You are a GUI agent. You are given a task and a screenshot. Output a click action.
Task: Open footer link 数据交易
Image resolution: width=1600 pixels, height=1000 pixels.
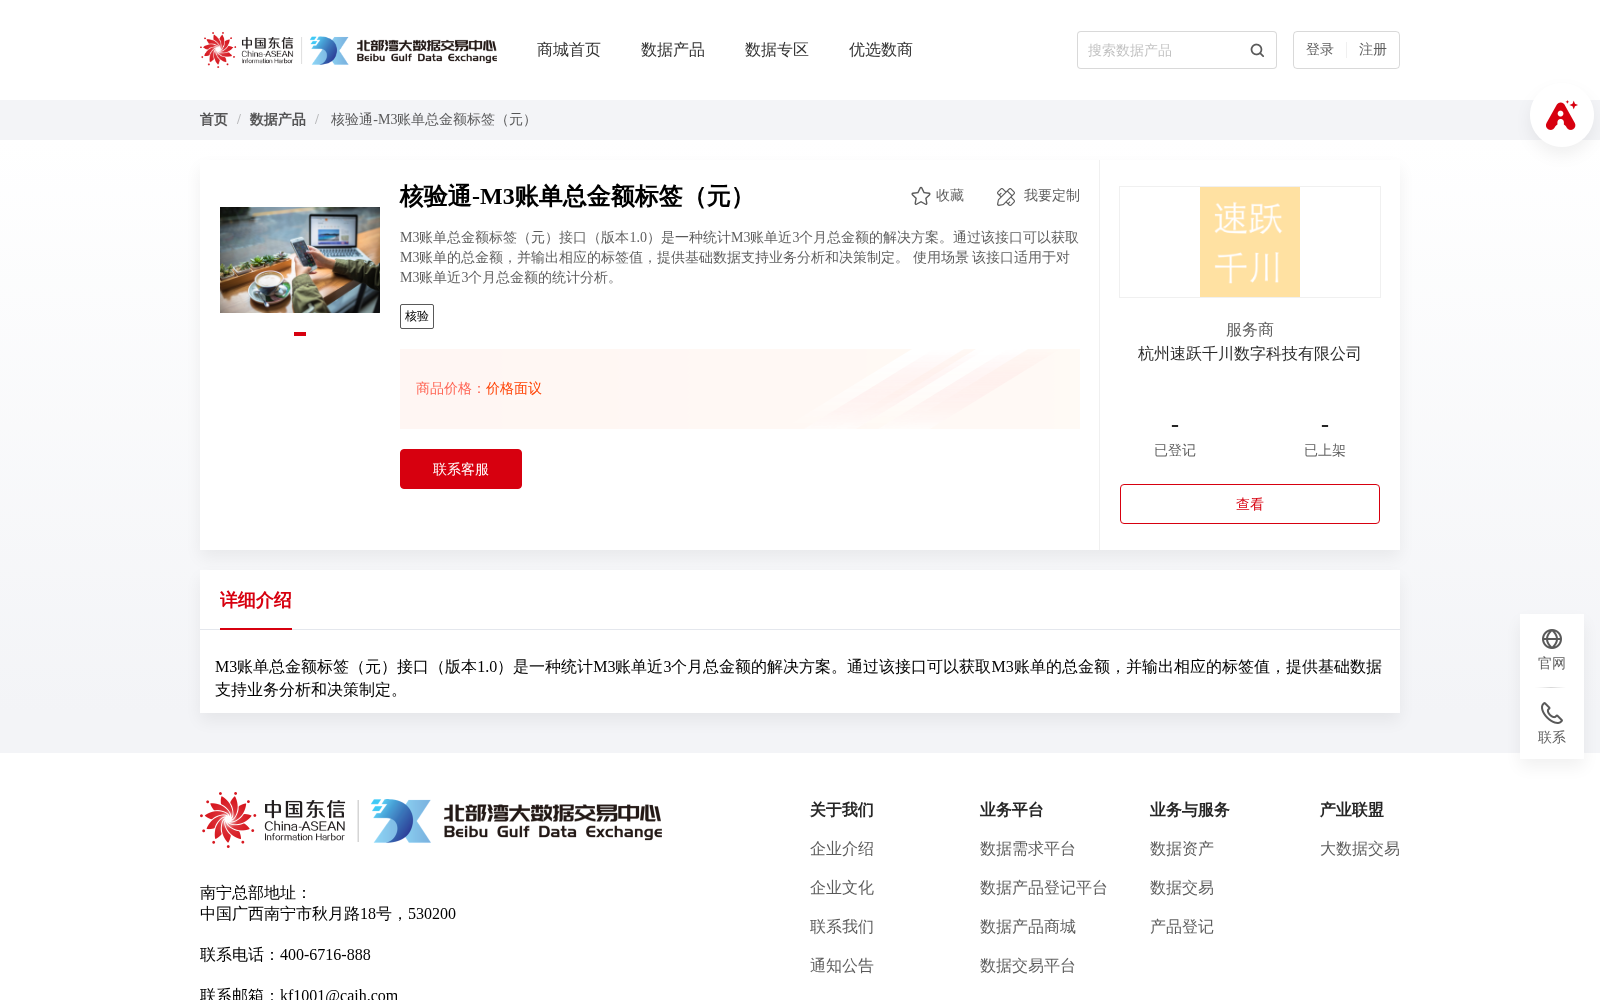[x=1182, y=888]
